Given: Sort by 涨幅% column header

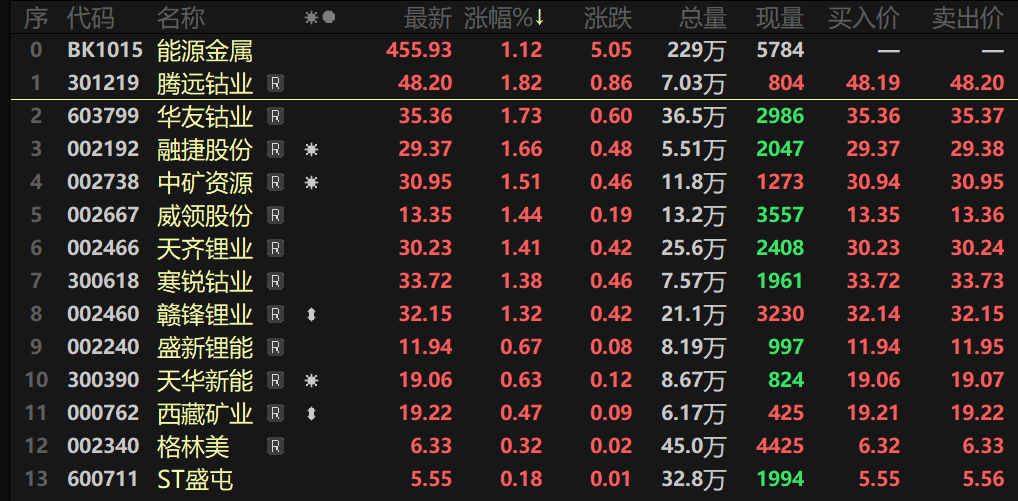Looking at the screenshot, I should click(504, 19).
